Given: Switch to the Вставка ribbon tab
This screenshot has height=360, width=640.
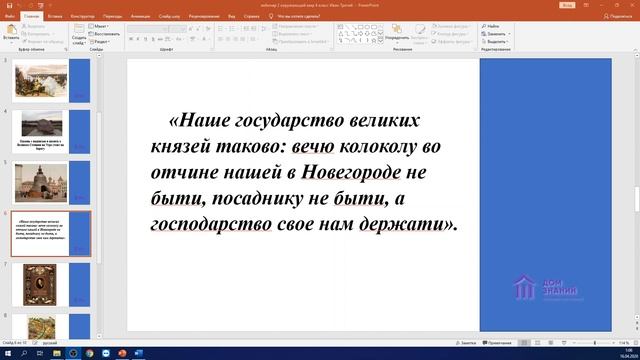Looking at the screenshot, I should tap(55, 16).
